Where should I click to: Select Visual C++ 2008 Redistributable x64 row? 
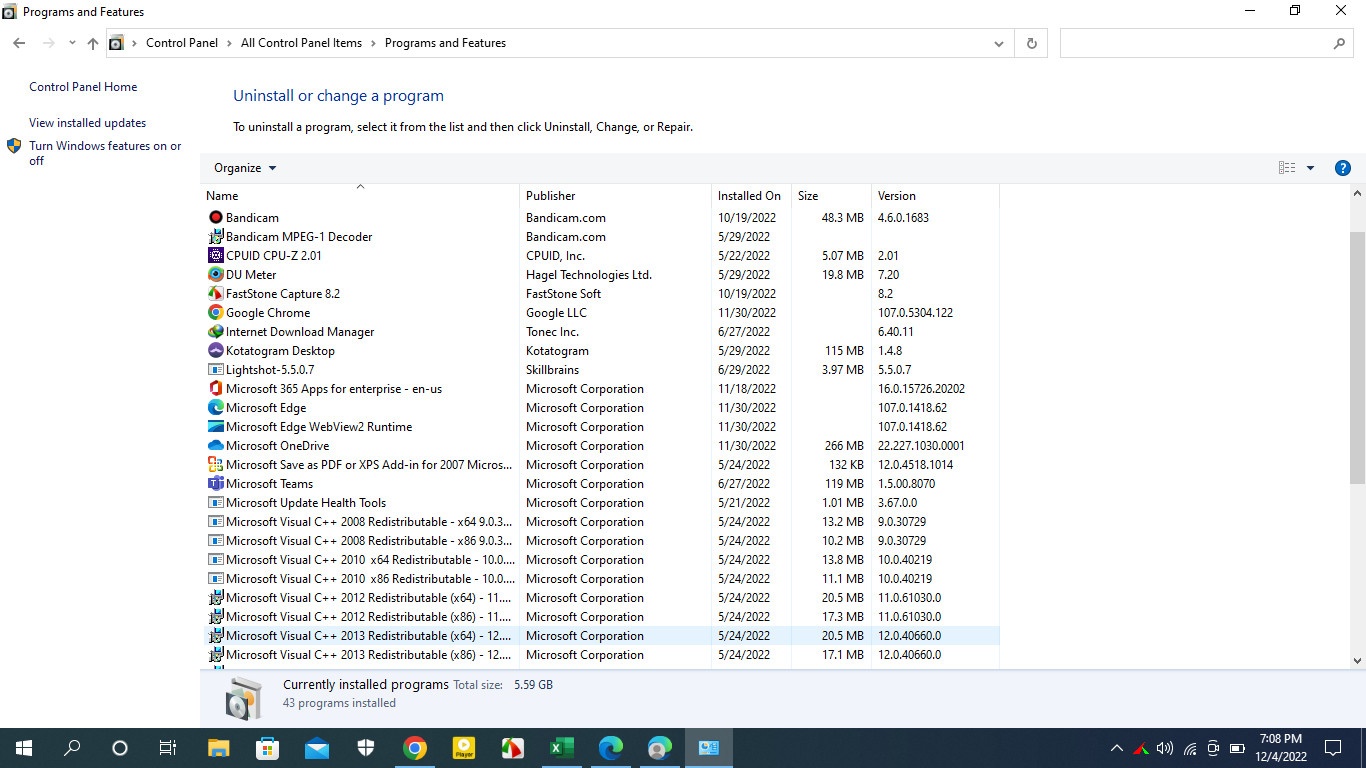(x=601, y=521)
